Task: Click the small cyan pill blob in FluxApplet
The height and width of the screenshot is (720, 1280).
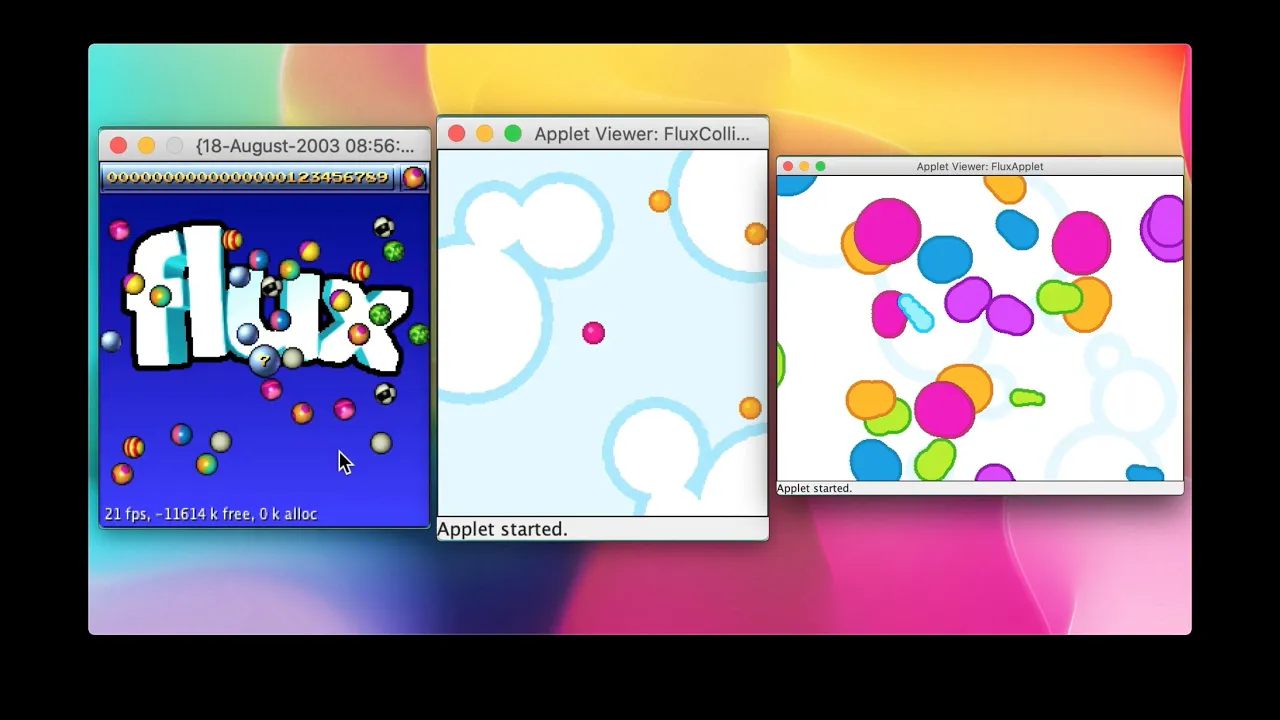Action: click(x=915, y=312)
